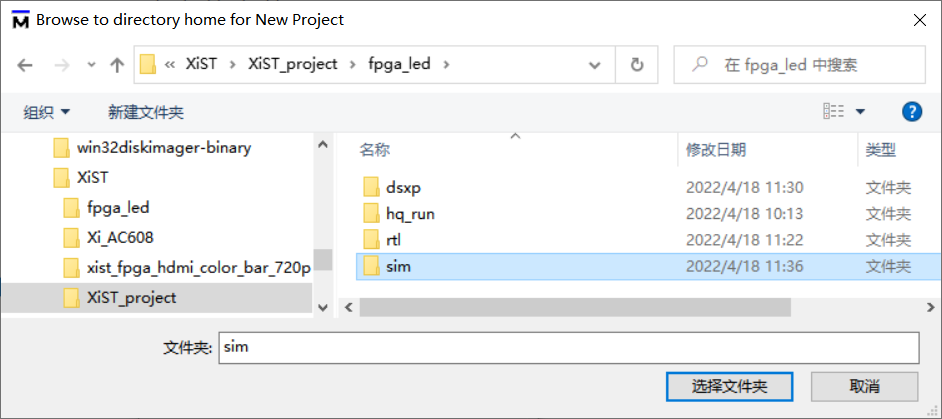Sort files by 修改日期 column

716,150
